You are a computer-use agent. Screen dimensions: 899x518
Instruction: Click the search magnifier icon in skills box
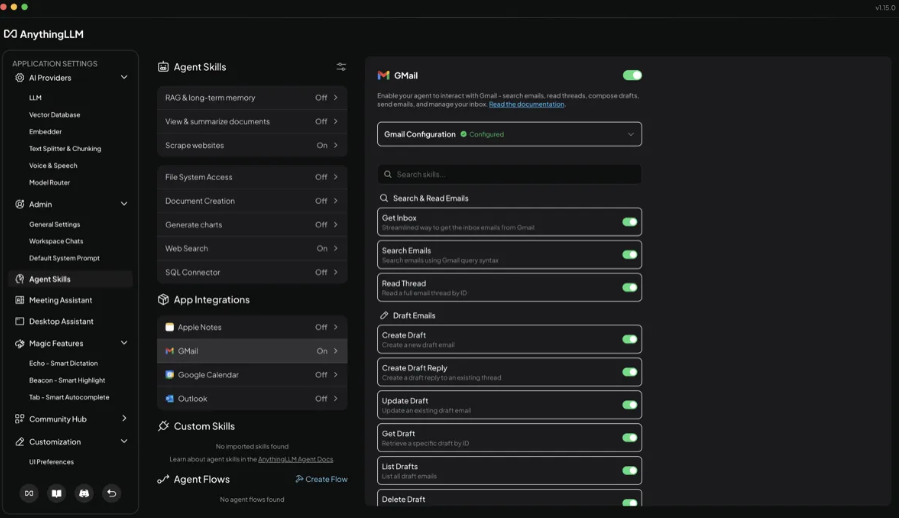[388, 174]
